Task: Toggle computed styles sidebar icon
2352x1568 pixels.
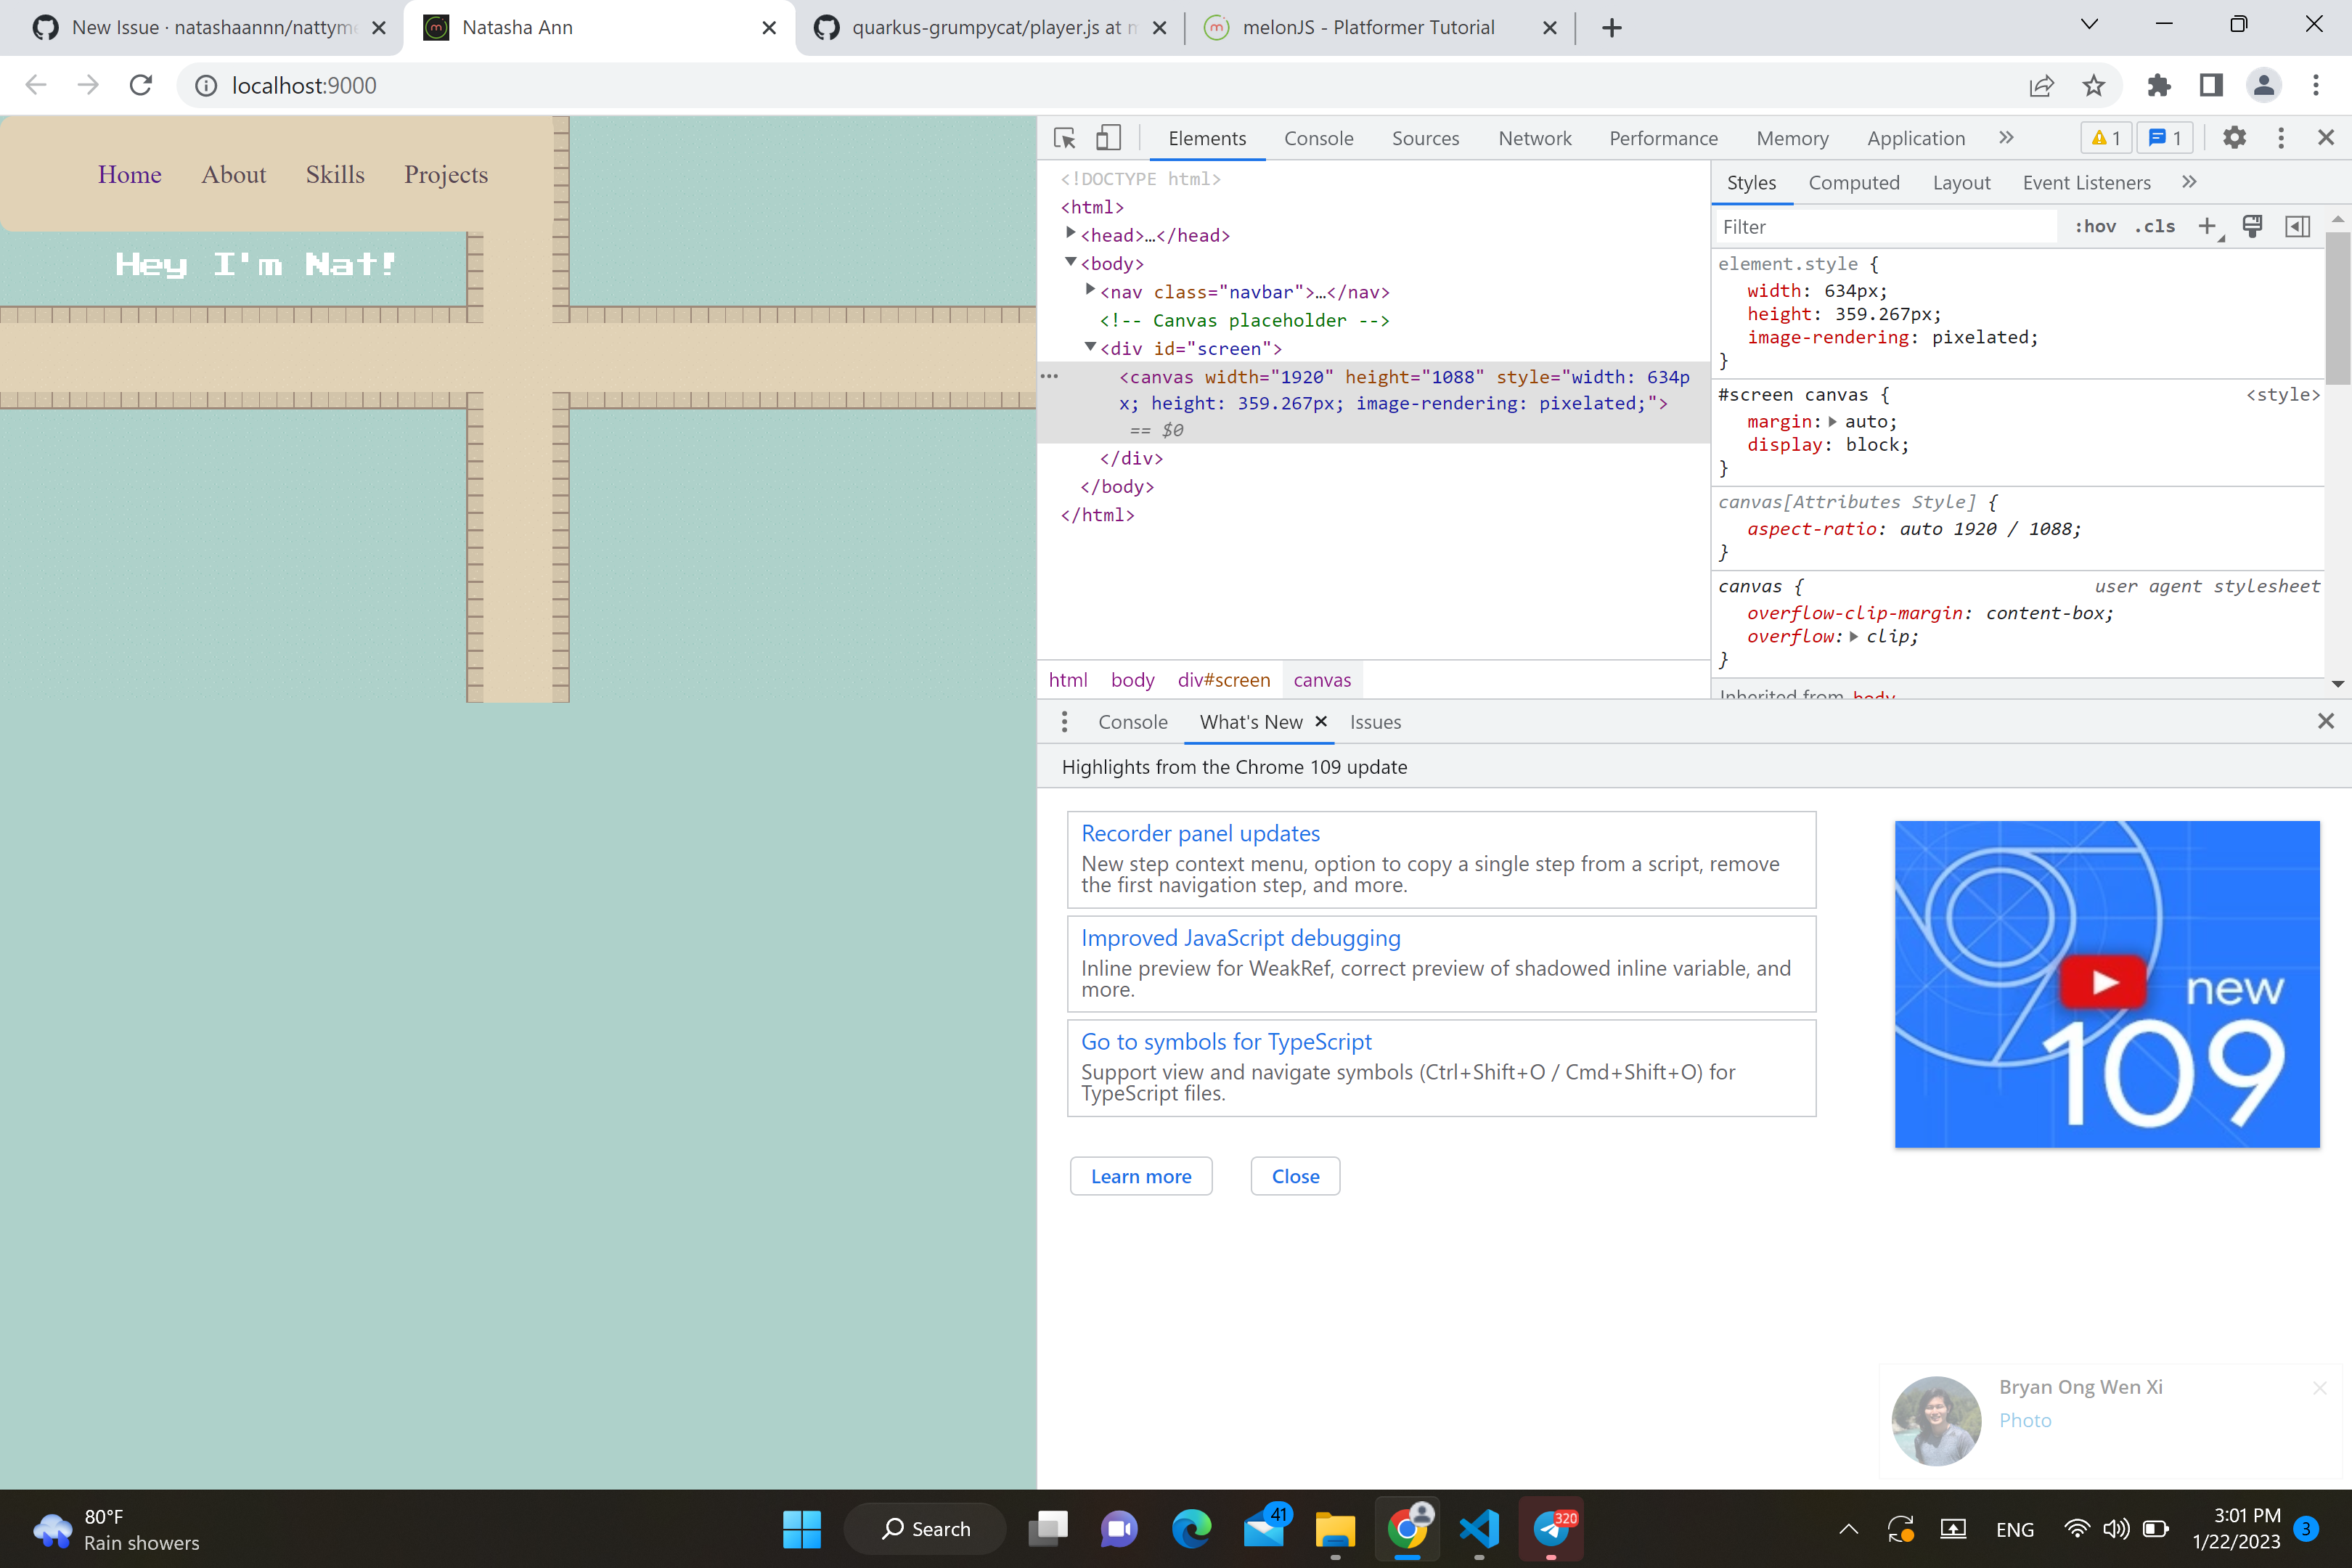Action: pos(2297,227)
